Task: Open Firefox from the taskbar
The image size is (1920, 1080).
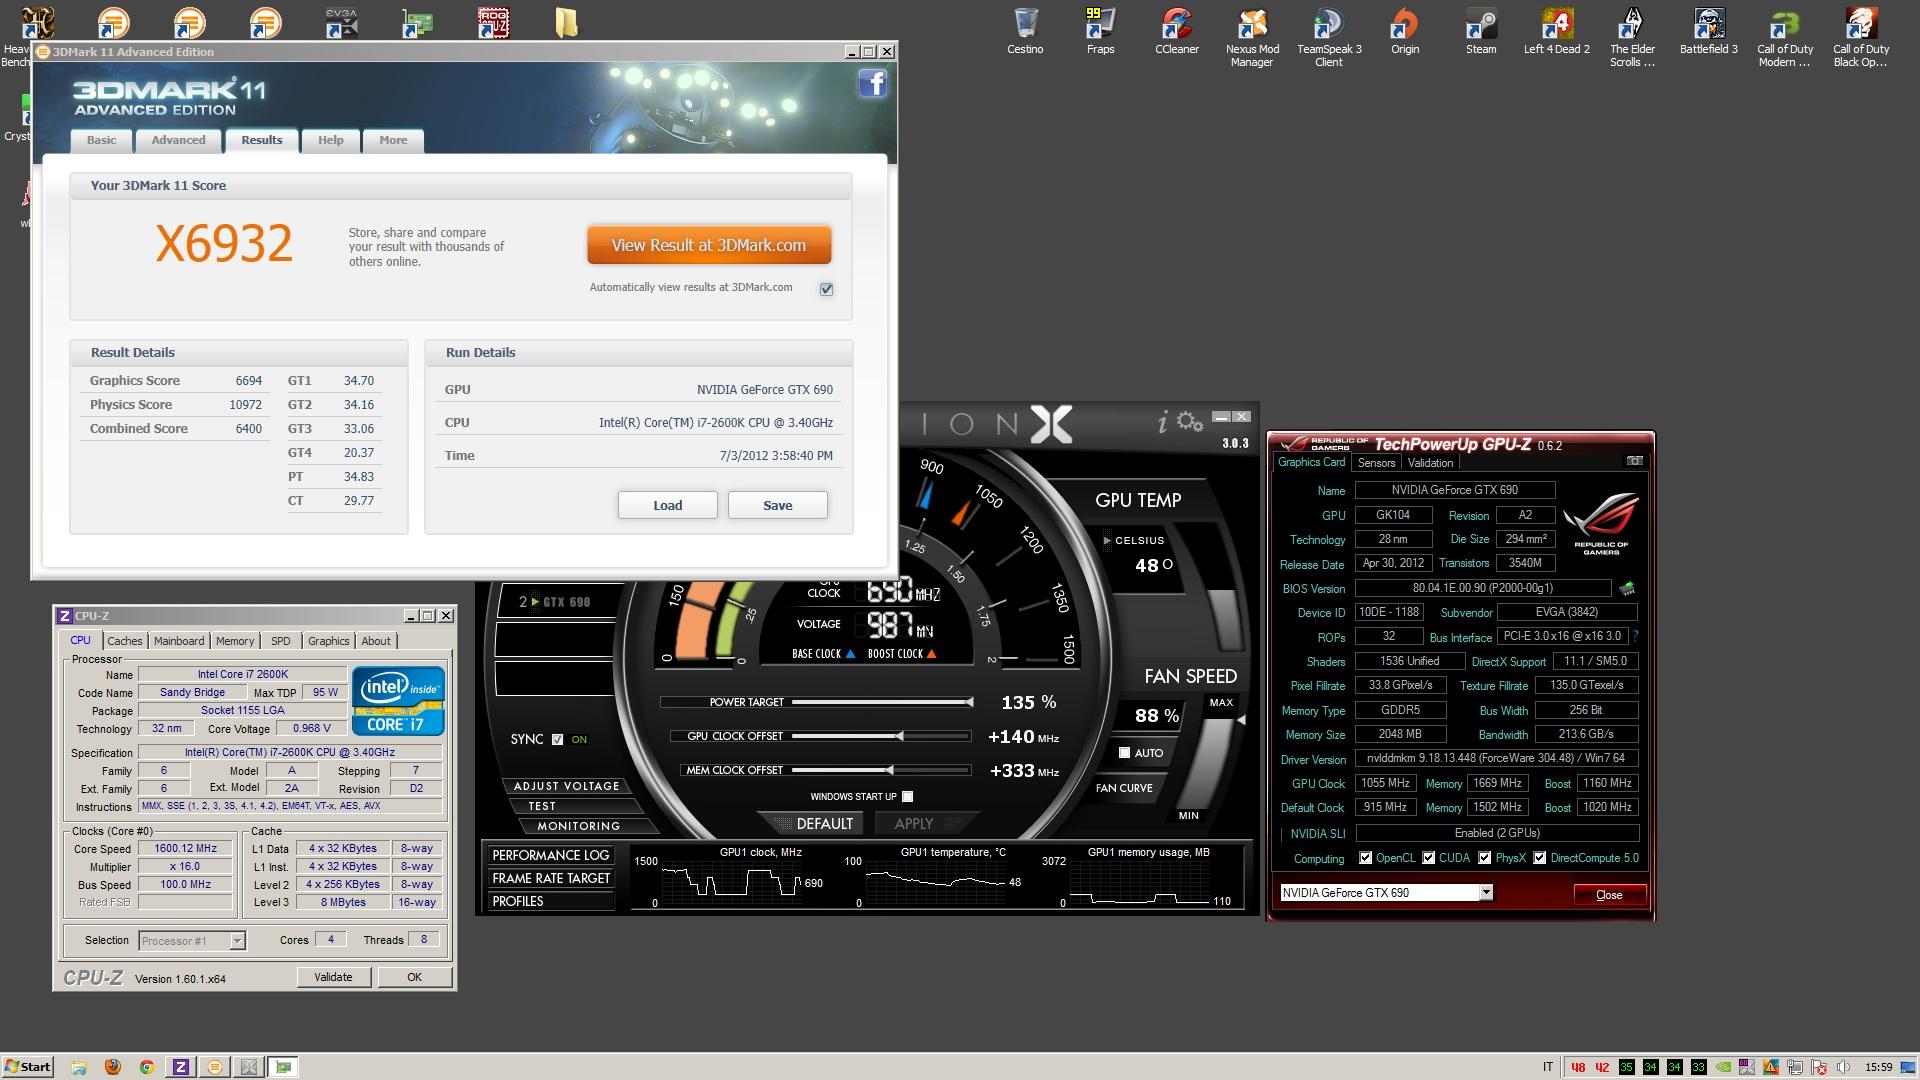Action: (112, 1067)
